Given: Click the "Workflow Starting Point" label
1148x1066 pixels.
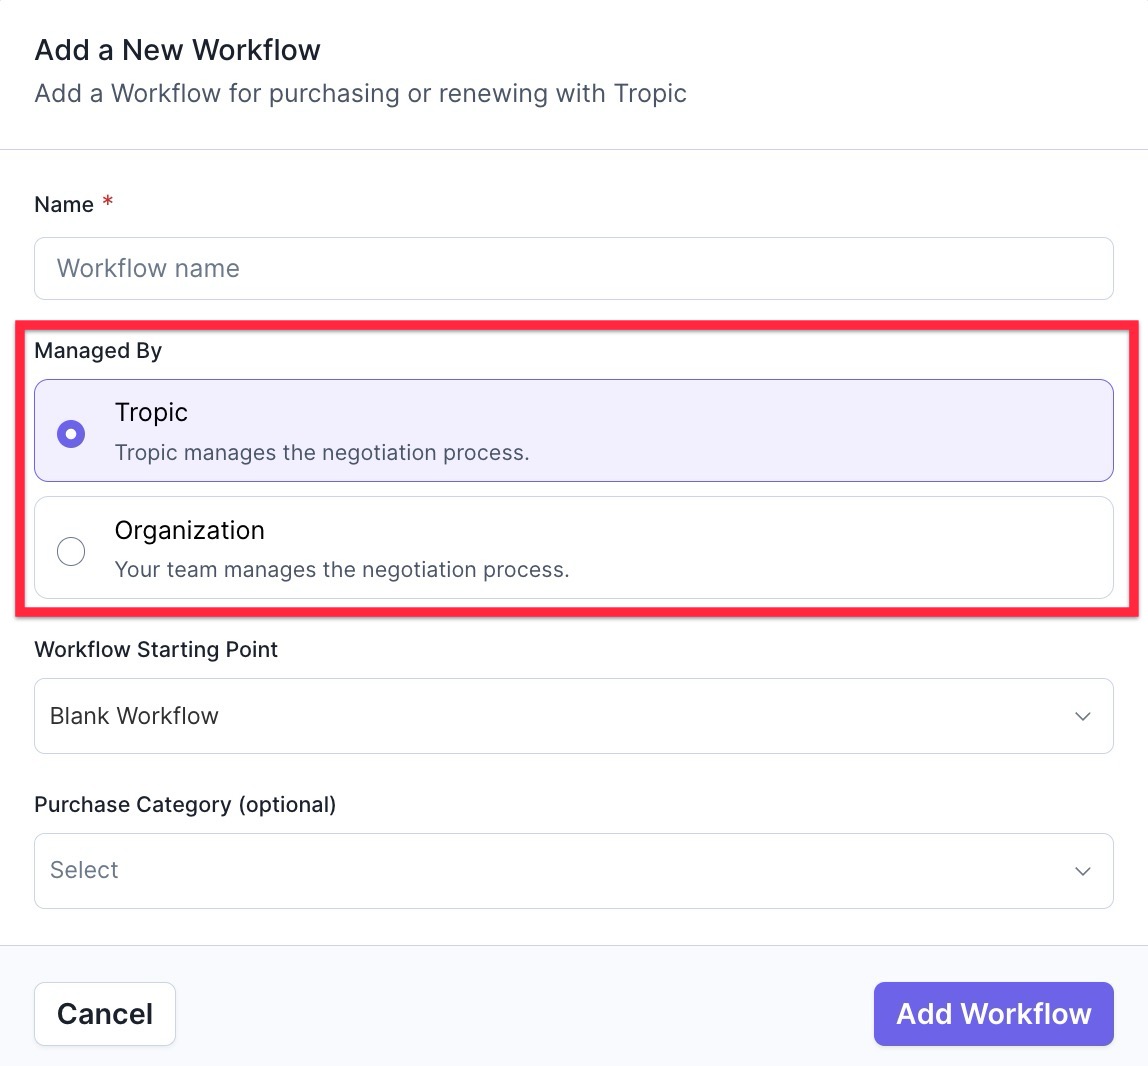Looking at the screenshot, I should pyautogui.click(x=156, y=649).
